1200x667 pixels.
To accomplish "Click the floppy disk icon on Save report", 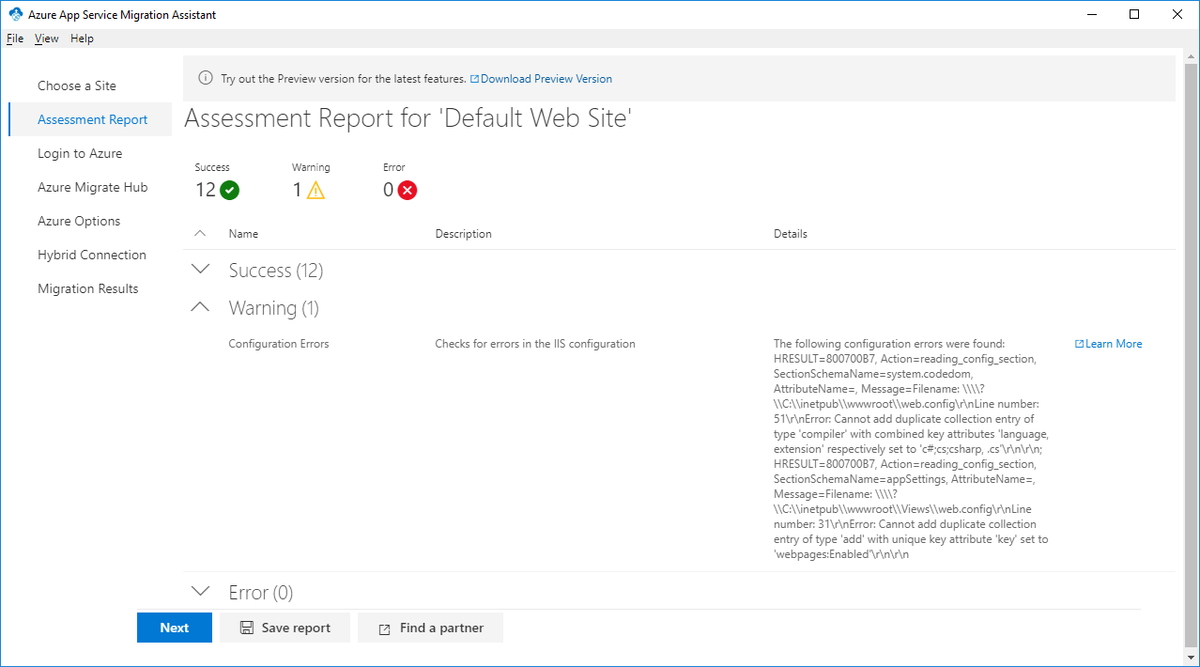I will pyautogui.click(x=246, y=628).
